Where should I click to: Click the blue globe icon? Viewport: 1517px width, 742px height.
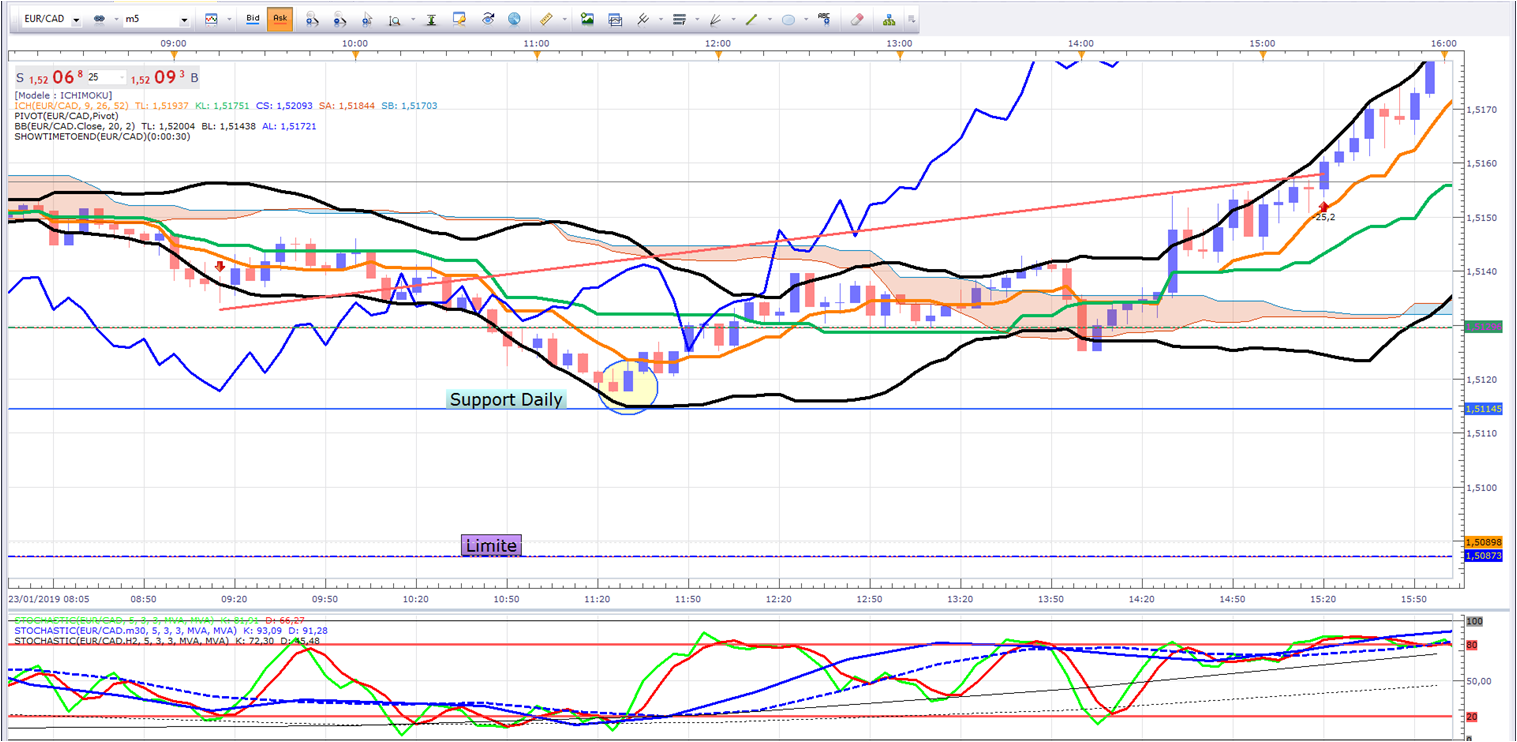[x=514, y=19]
